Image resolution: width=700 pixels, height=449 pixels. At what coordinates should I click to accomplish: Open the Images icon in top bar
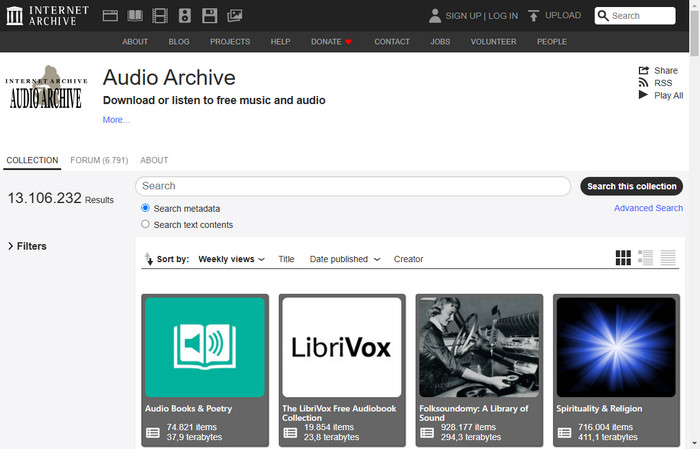[234, 16]
